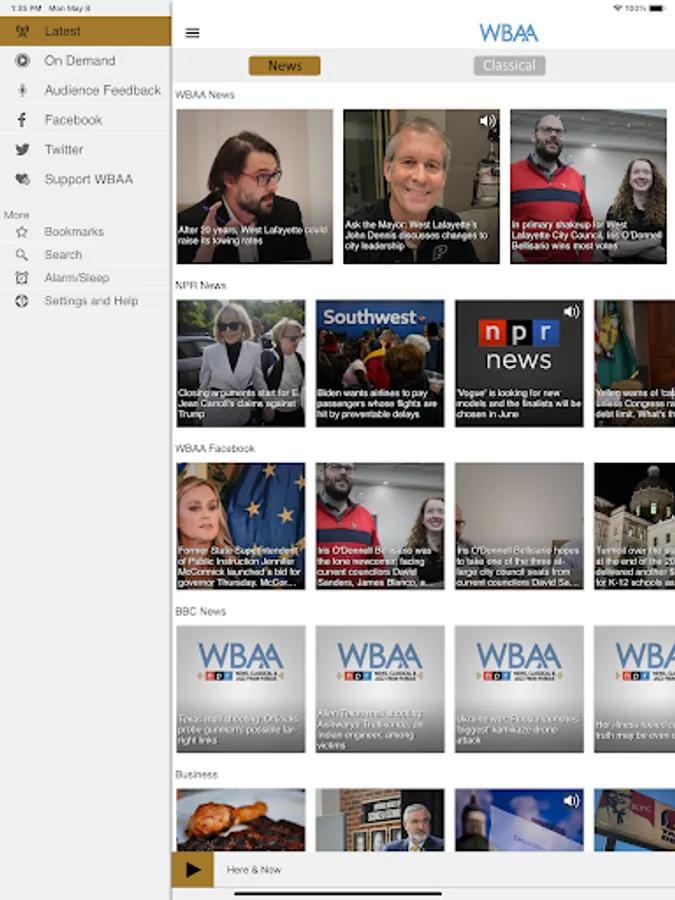This screenshot has height=900, width=675.
Task: Tap speaker icon on Ask the Mayor story
Action: (487, 121)
